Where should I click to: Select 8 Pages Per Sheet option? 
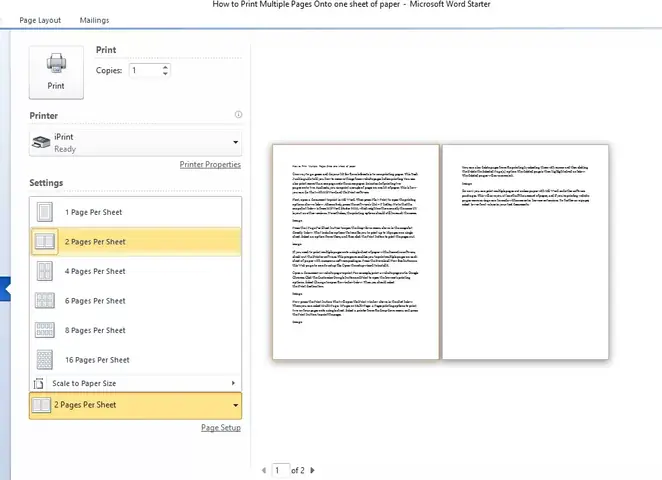pyautogui.click(x=136, y=330)
